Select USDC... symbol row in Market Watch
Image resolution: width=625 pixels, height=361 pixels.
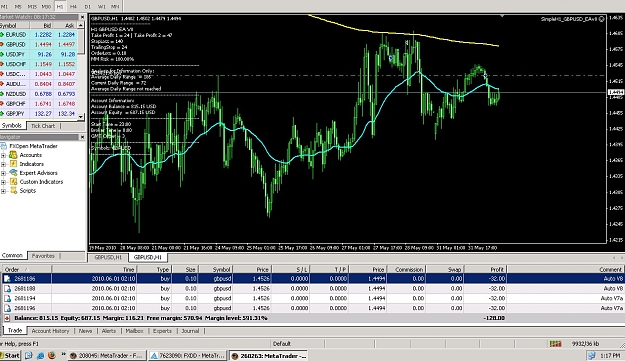click(39, 74)
